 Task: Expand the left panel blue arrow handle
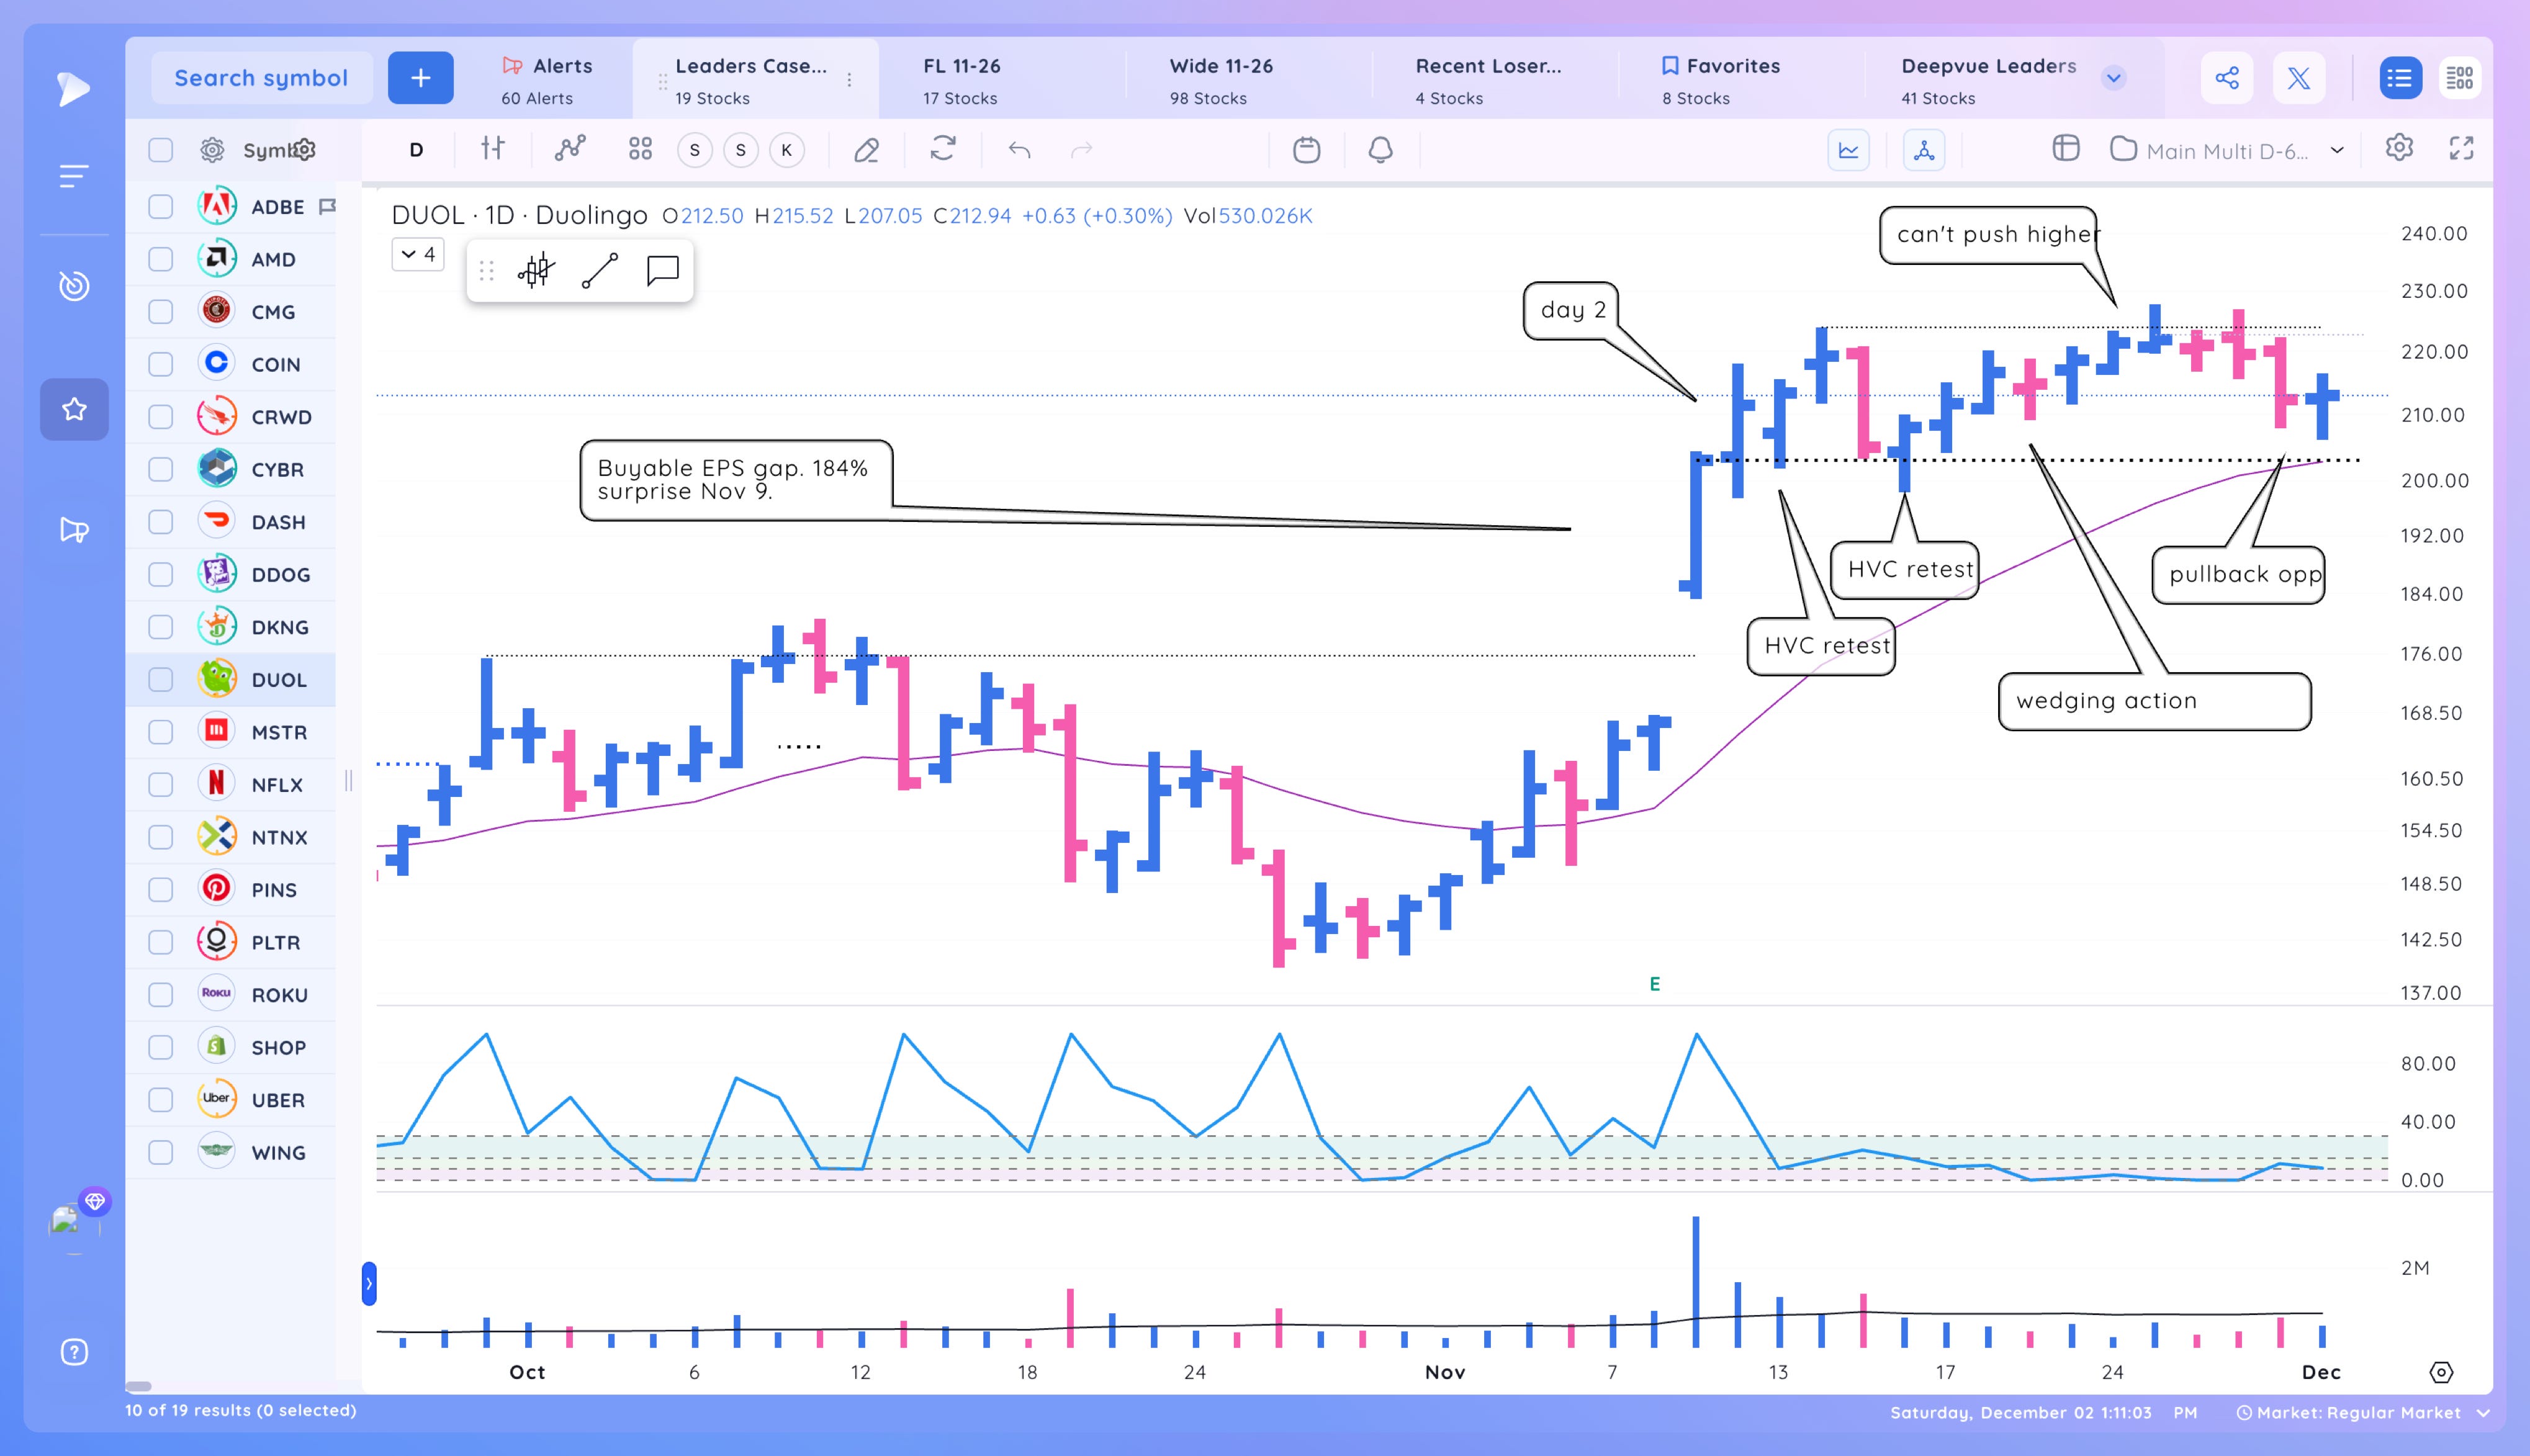click(369, 1283)
